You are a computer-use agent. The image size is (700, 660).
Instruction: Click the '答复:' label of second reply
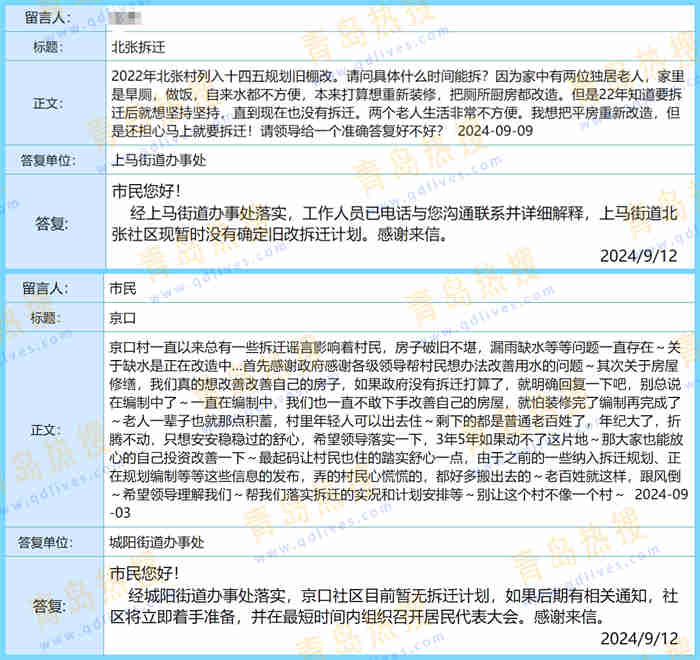[50, 606]
